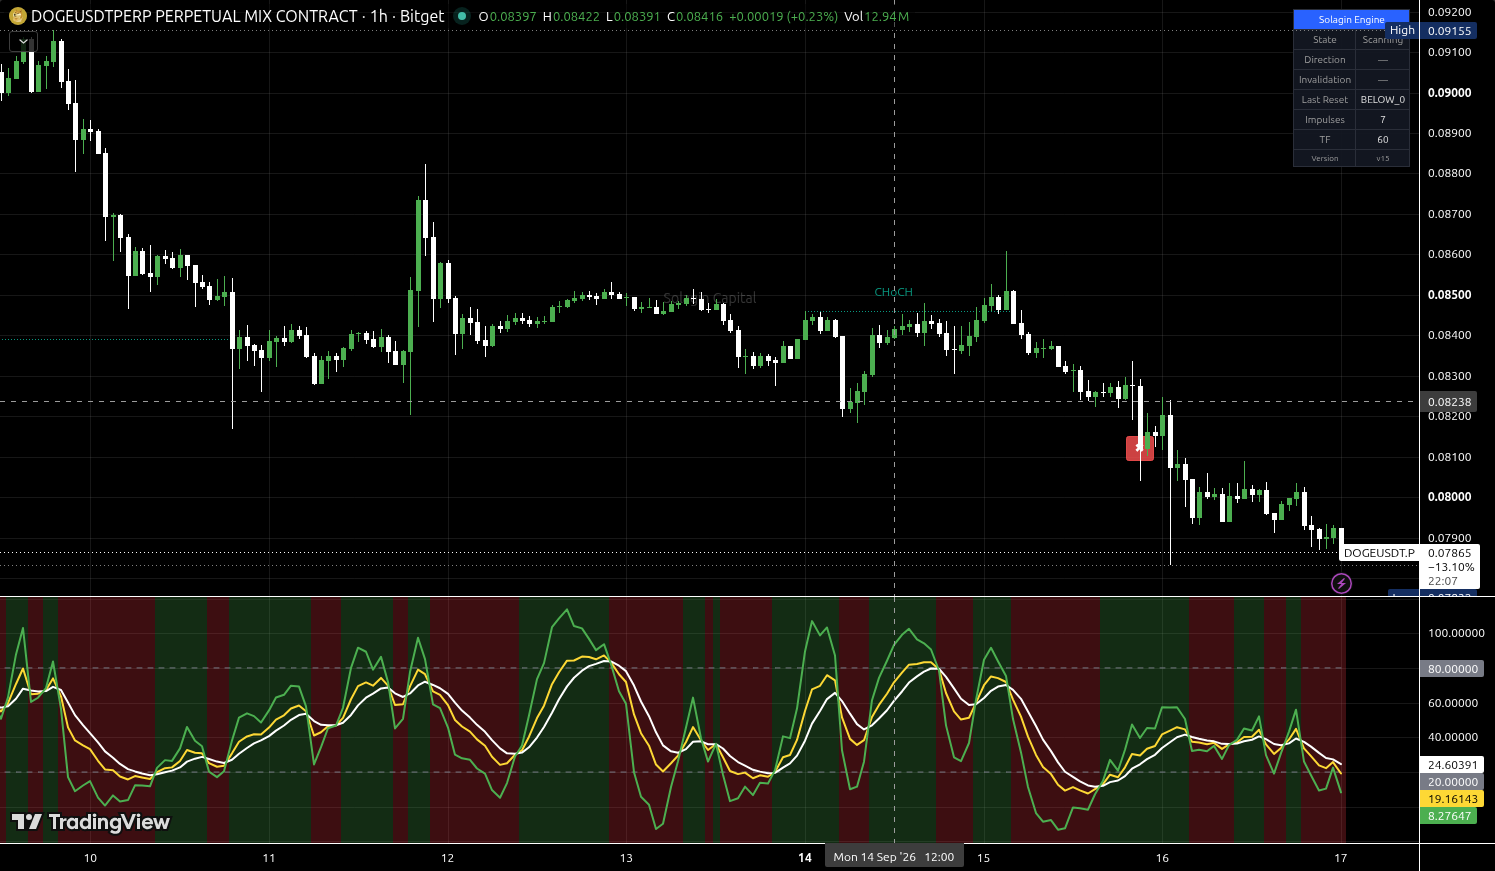Click the -13.10% change in price label
The image size is (1495, 871).
click(x=1451, y=567)
